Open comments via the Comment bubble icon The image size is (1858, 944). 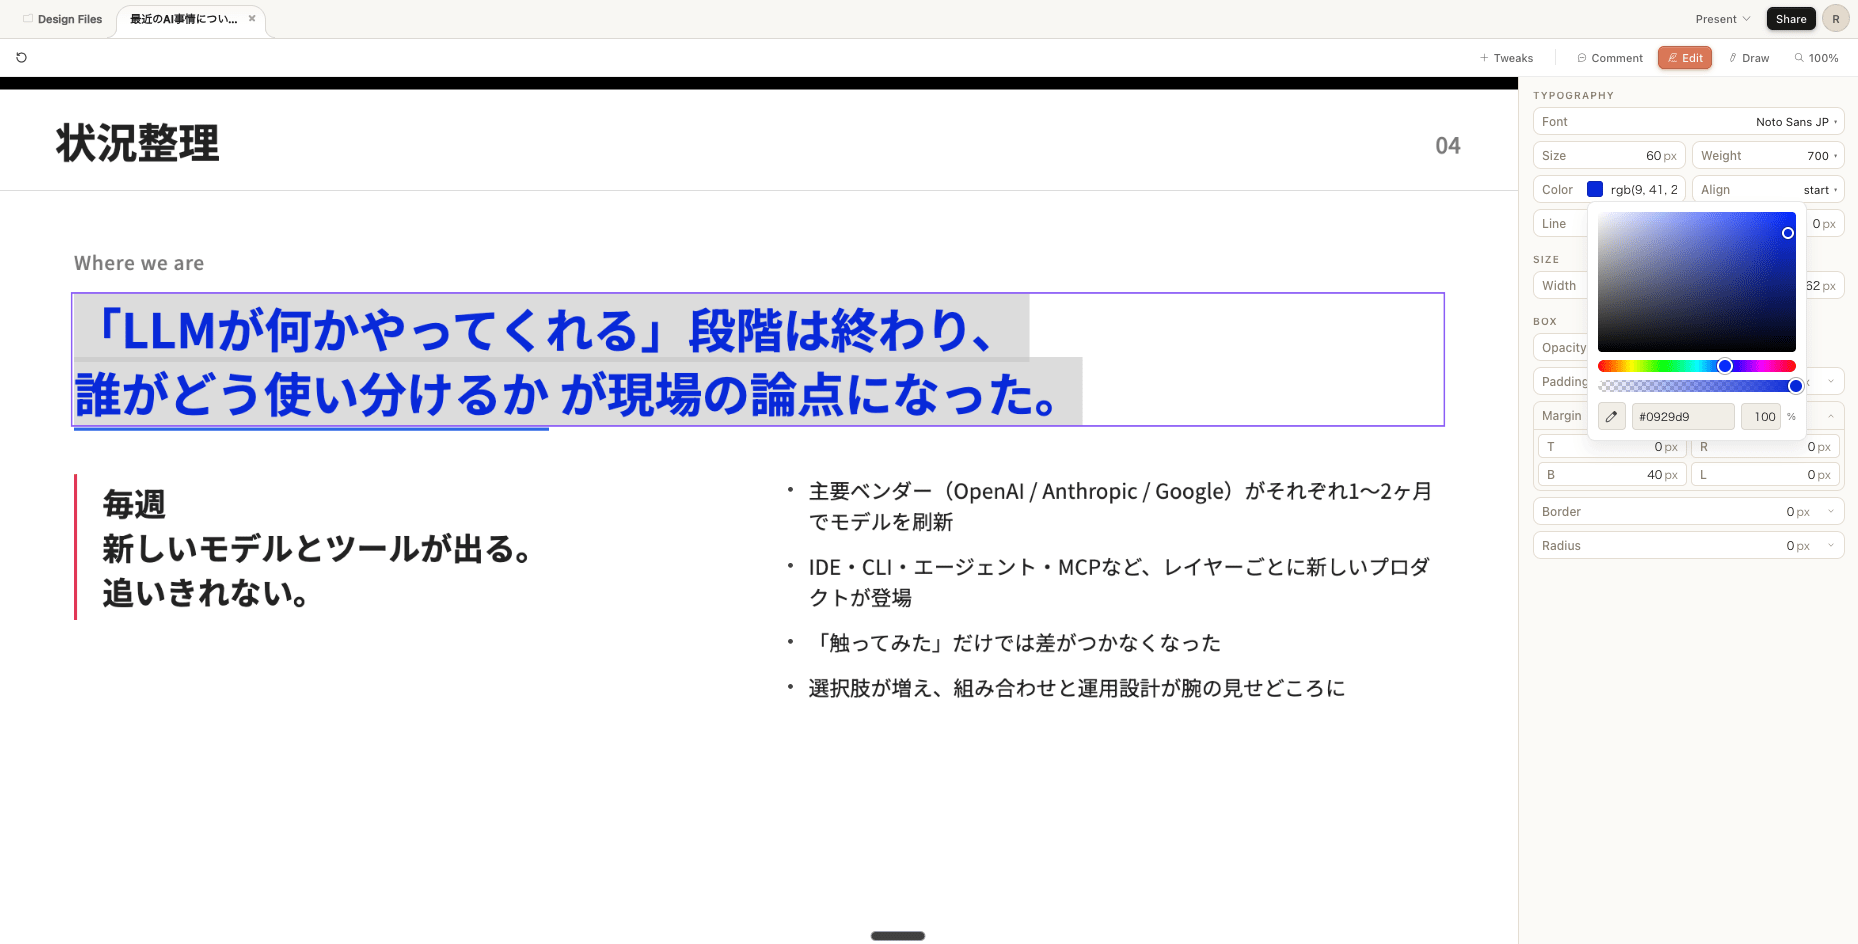[x=1582, y=57]
